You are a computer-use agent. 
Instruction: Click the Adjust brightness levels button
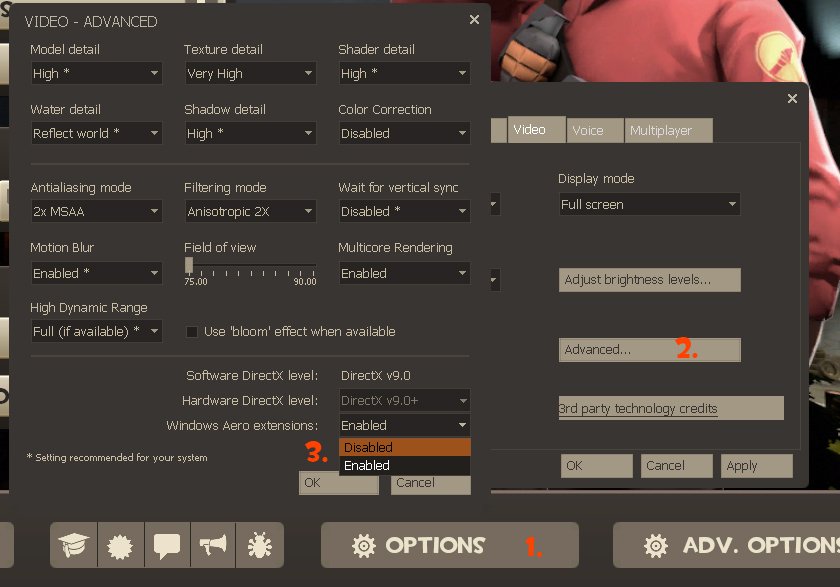coord(649,280)
